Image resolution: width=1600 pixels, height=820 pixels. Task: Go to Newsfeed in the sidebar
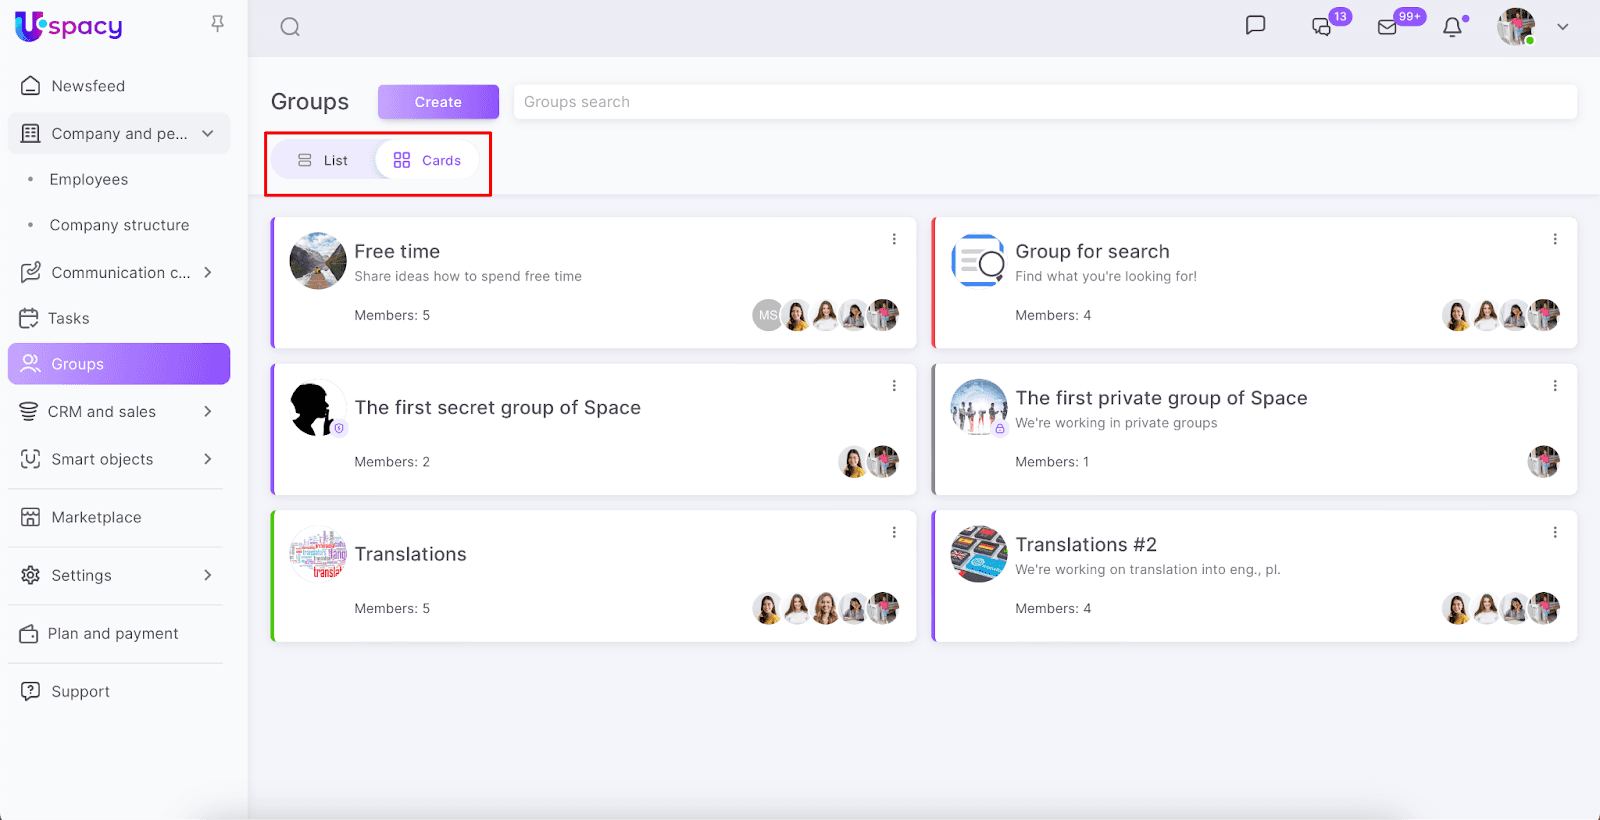point(88,86)
